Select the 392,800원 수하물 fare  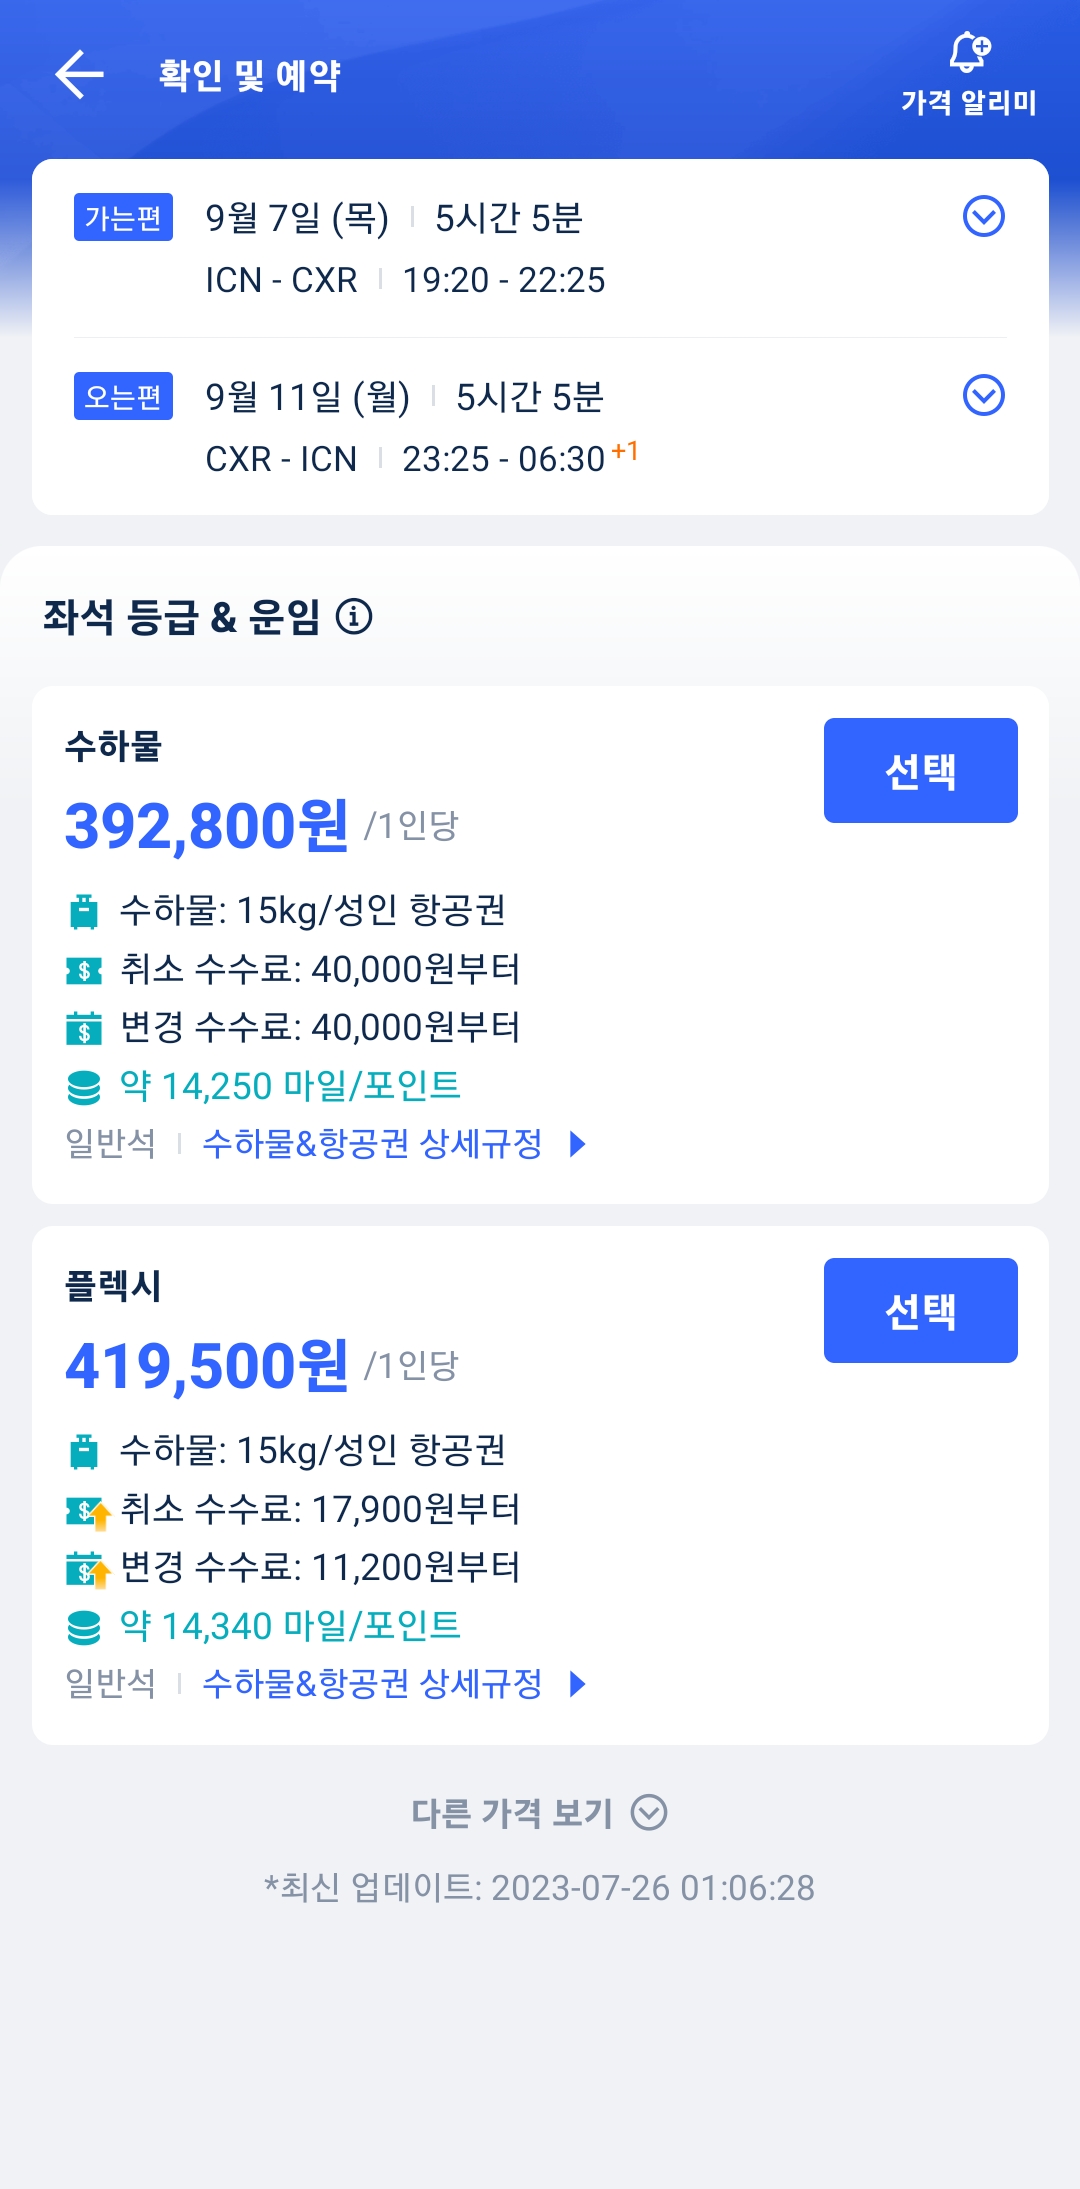(x=920, y=770)
